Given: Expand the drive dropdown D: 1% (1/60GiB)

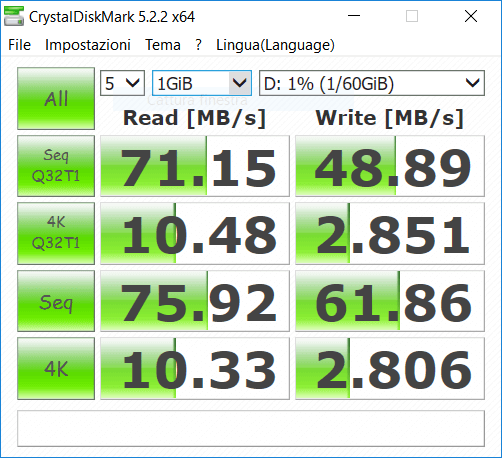Looking at the screenshot, I should (372, 83).
